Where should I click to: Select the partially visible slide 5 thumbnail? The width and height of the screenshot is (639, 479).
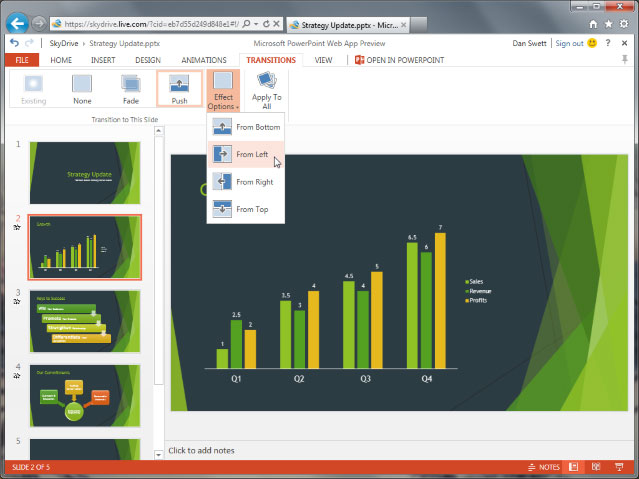click(85, 449)
